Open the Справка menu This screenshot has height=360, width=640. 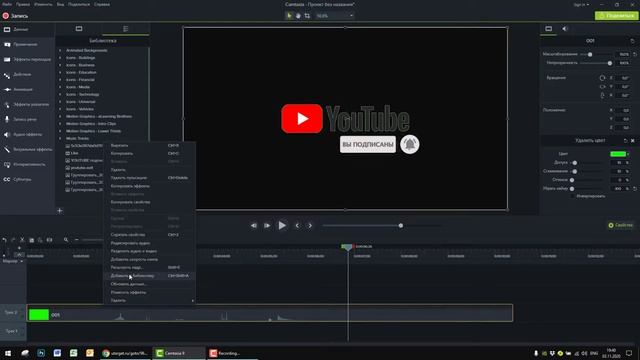tap(102, 4)
